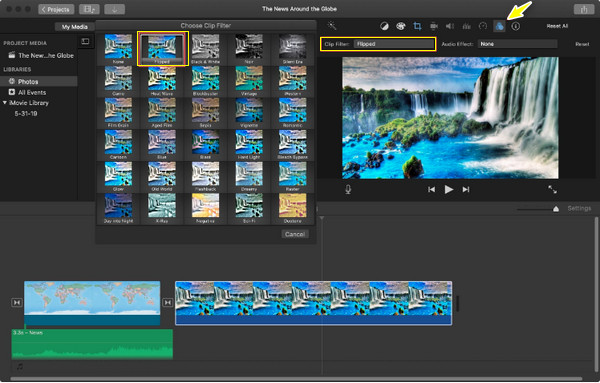
Task: Select the world map clip in timeline
Action: coord(92,303)
